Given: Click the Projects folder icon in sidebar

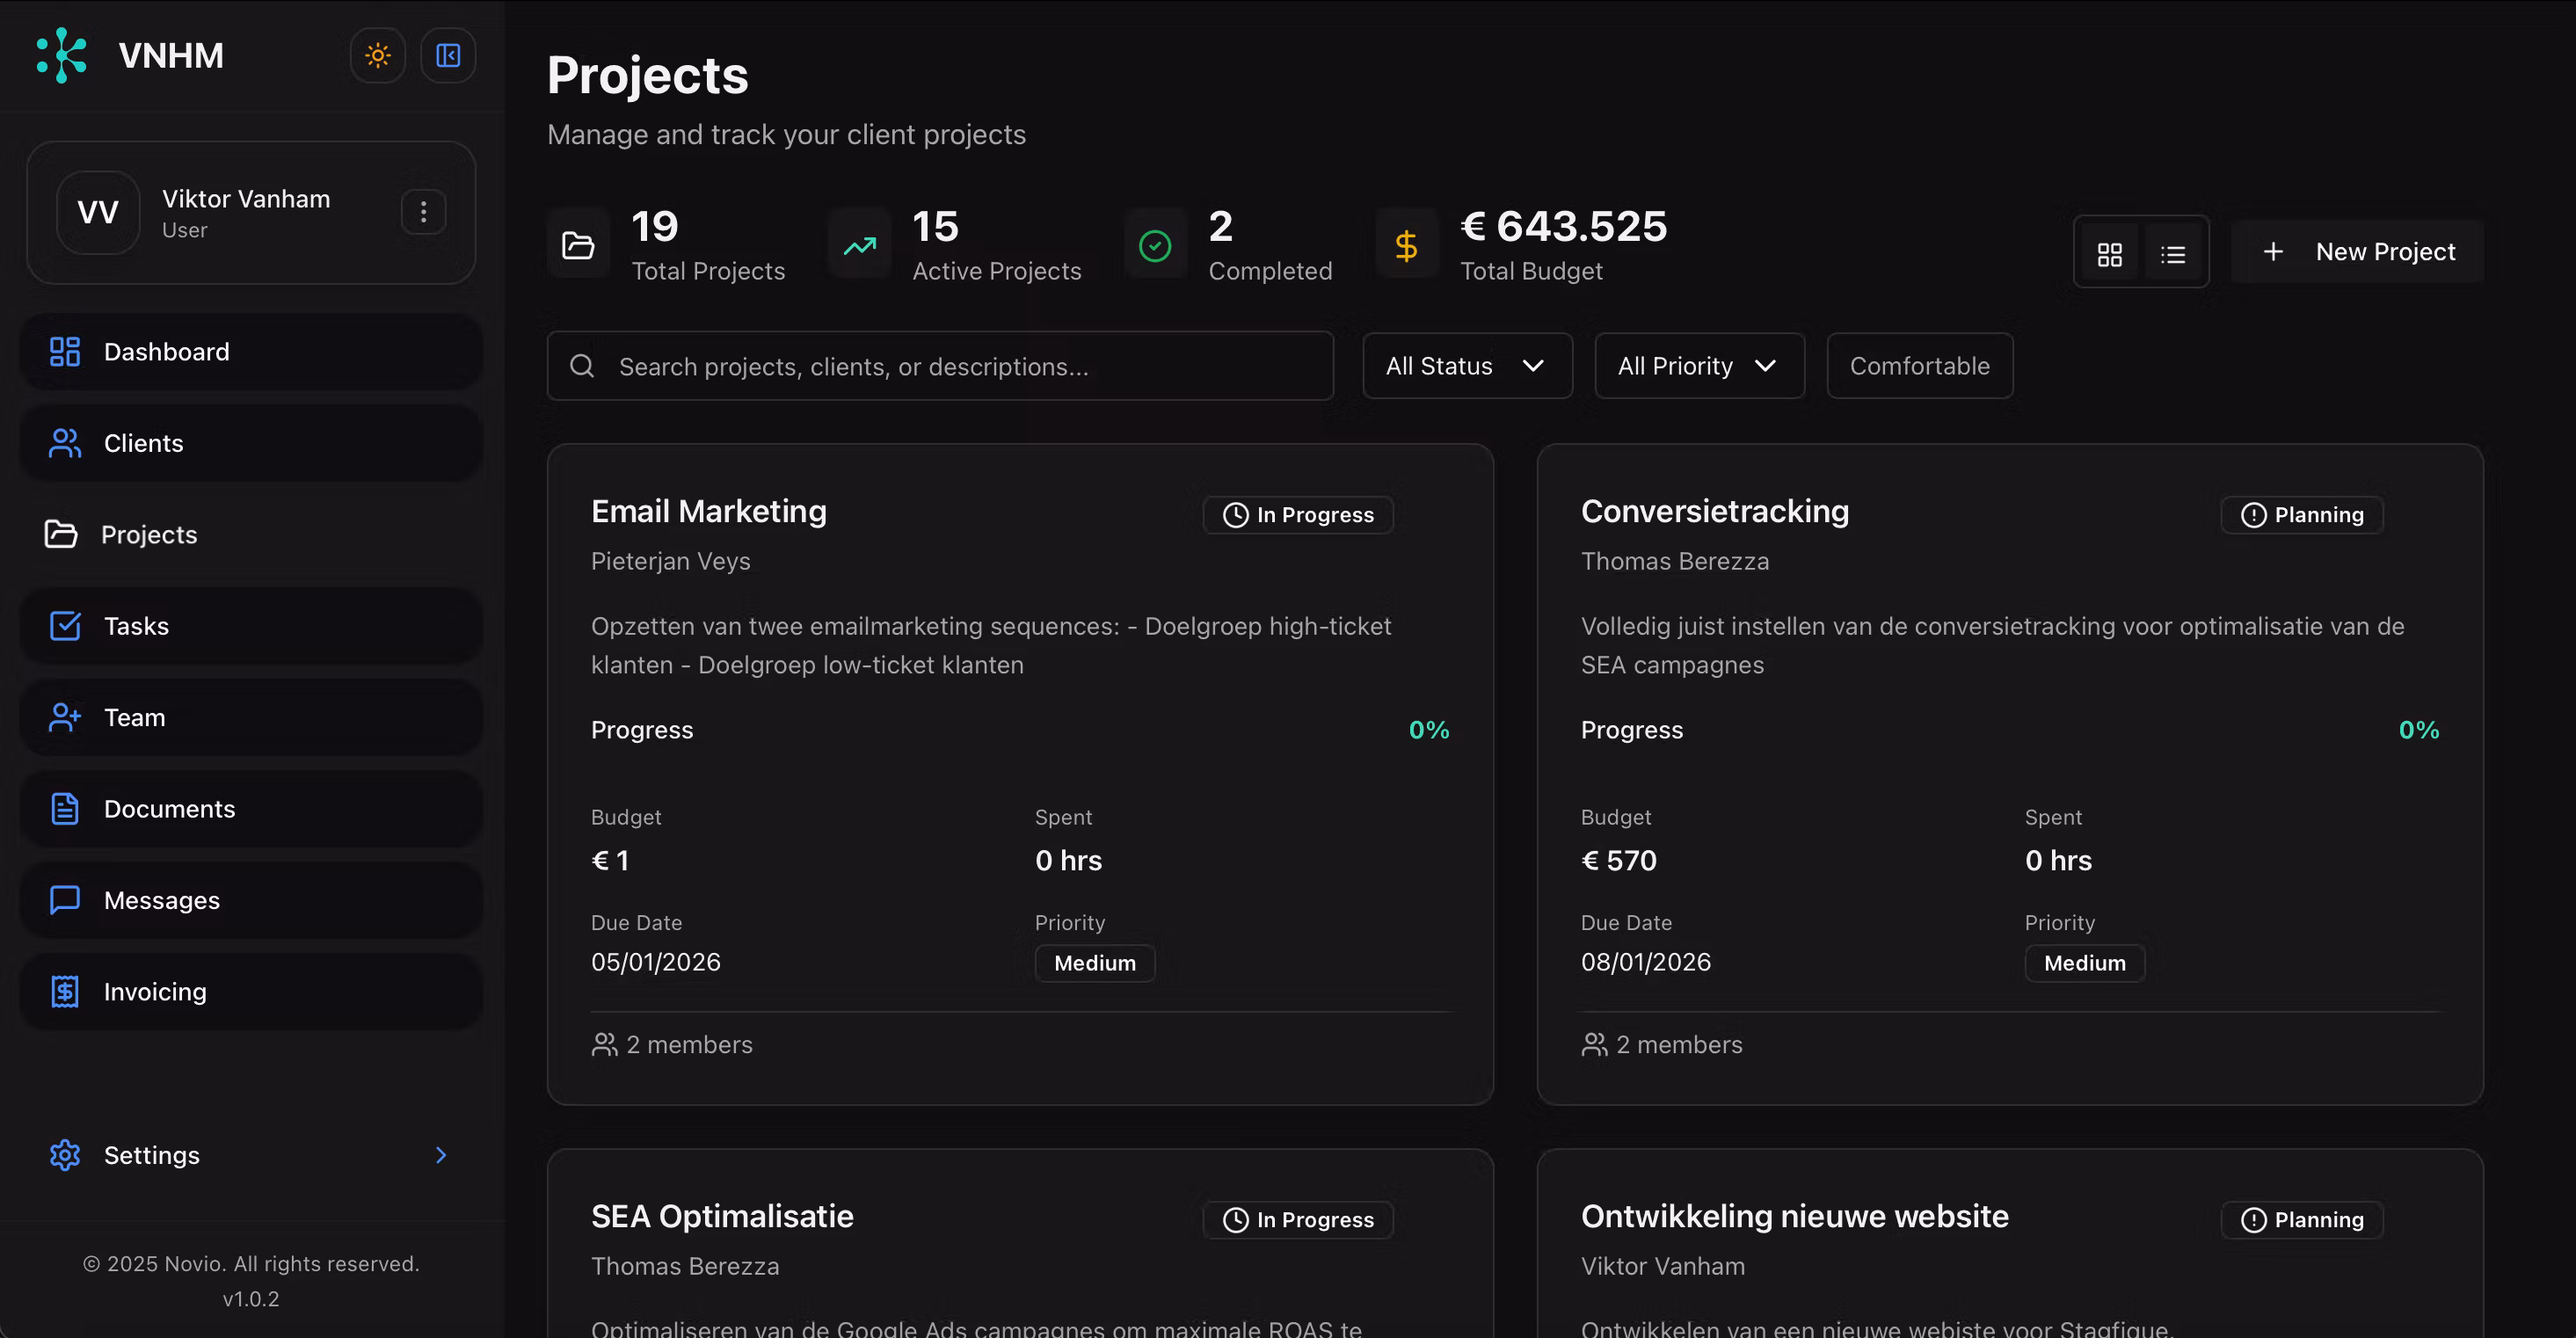Looking at the screenshot, I should tap(61, 534).
